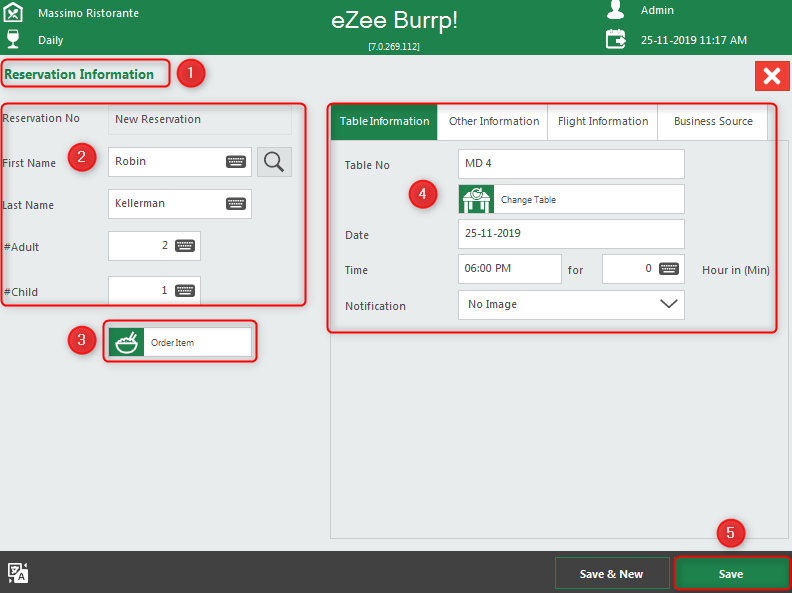The height and width of the screenshot is (593, 792).
Task: Click the Time field showing 06:00 PM
Action: coord(510,269)
